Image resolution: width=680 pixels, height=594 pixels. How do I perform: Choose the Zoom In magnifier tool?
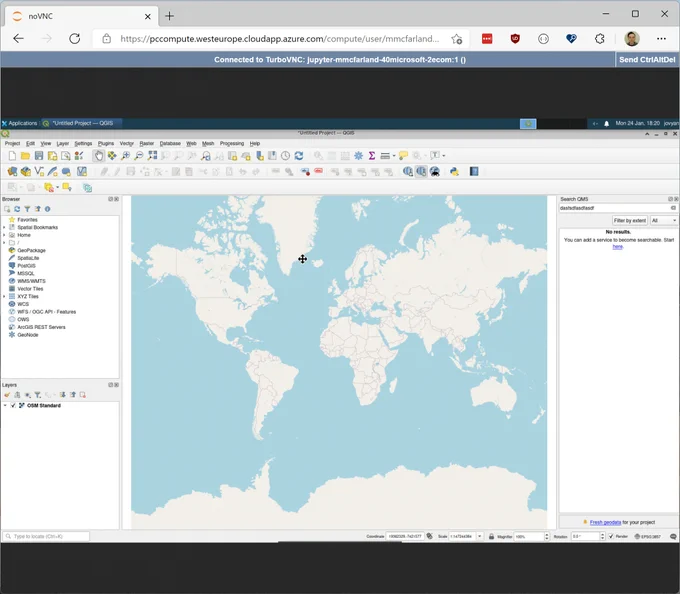pyautogui.click(x=125, y=156)
